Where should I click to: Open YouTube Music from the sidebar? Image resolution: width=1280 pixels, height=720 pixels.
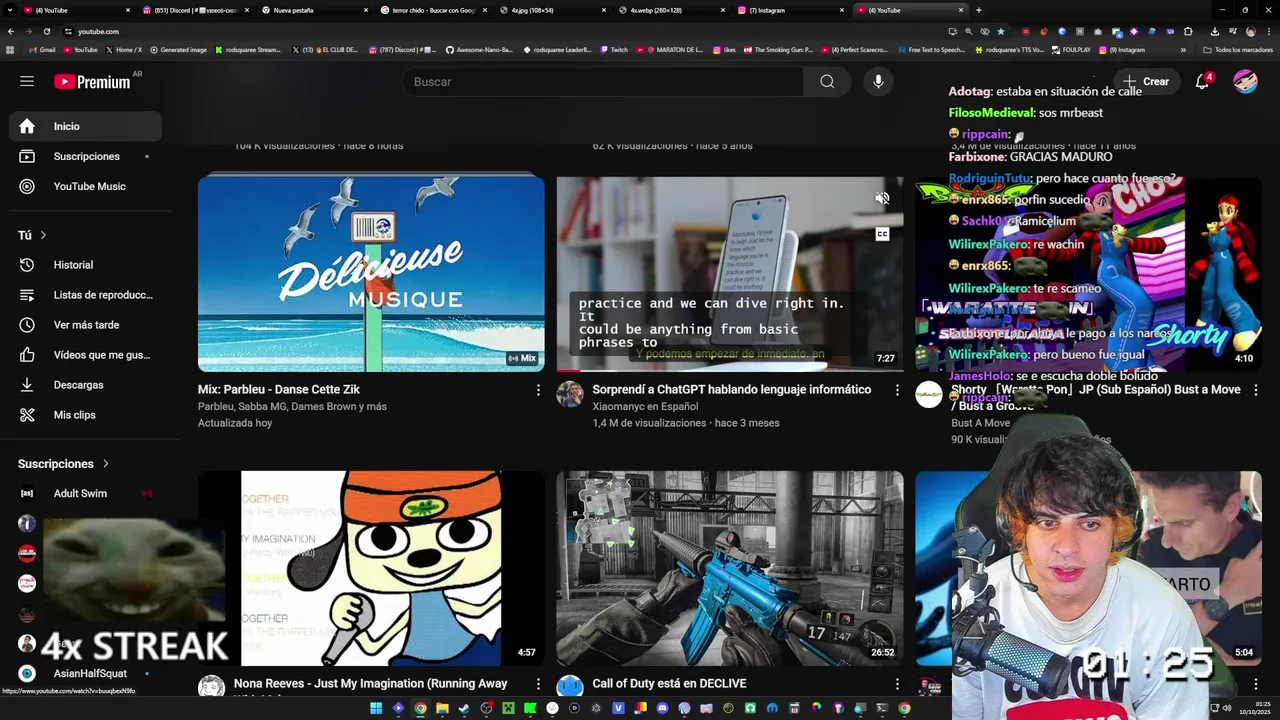click(x=86, y=186)
